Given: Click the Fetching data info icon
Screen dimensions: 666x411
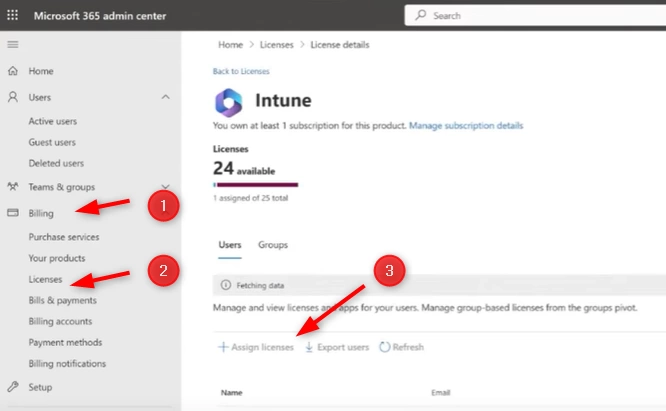Looking at the screenshot, I should coord(226,285).
